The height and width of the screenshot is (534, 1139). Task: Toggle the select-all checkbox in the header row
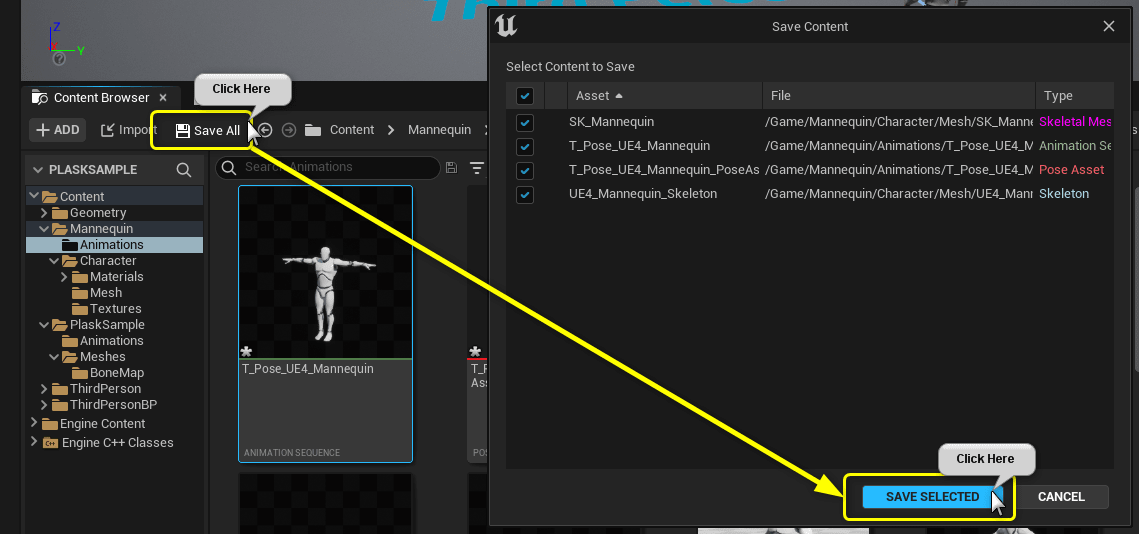coord(524,96)
